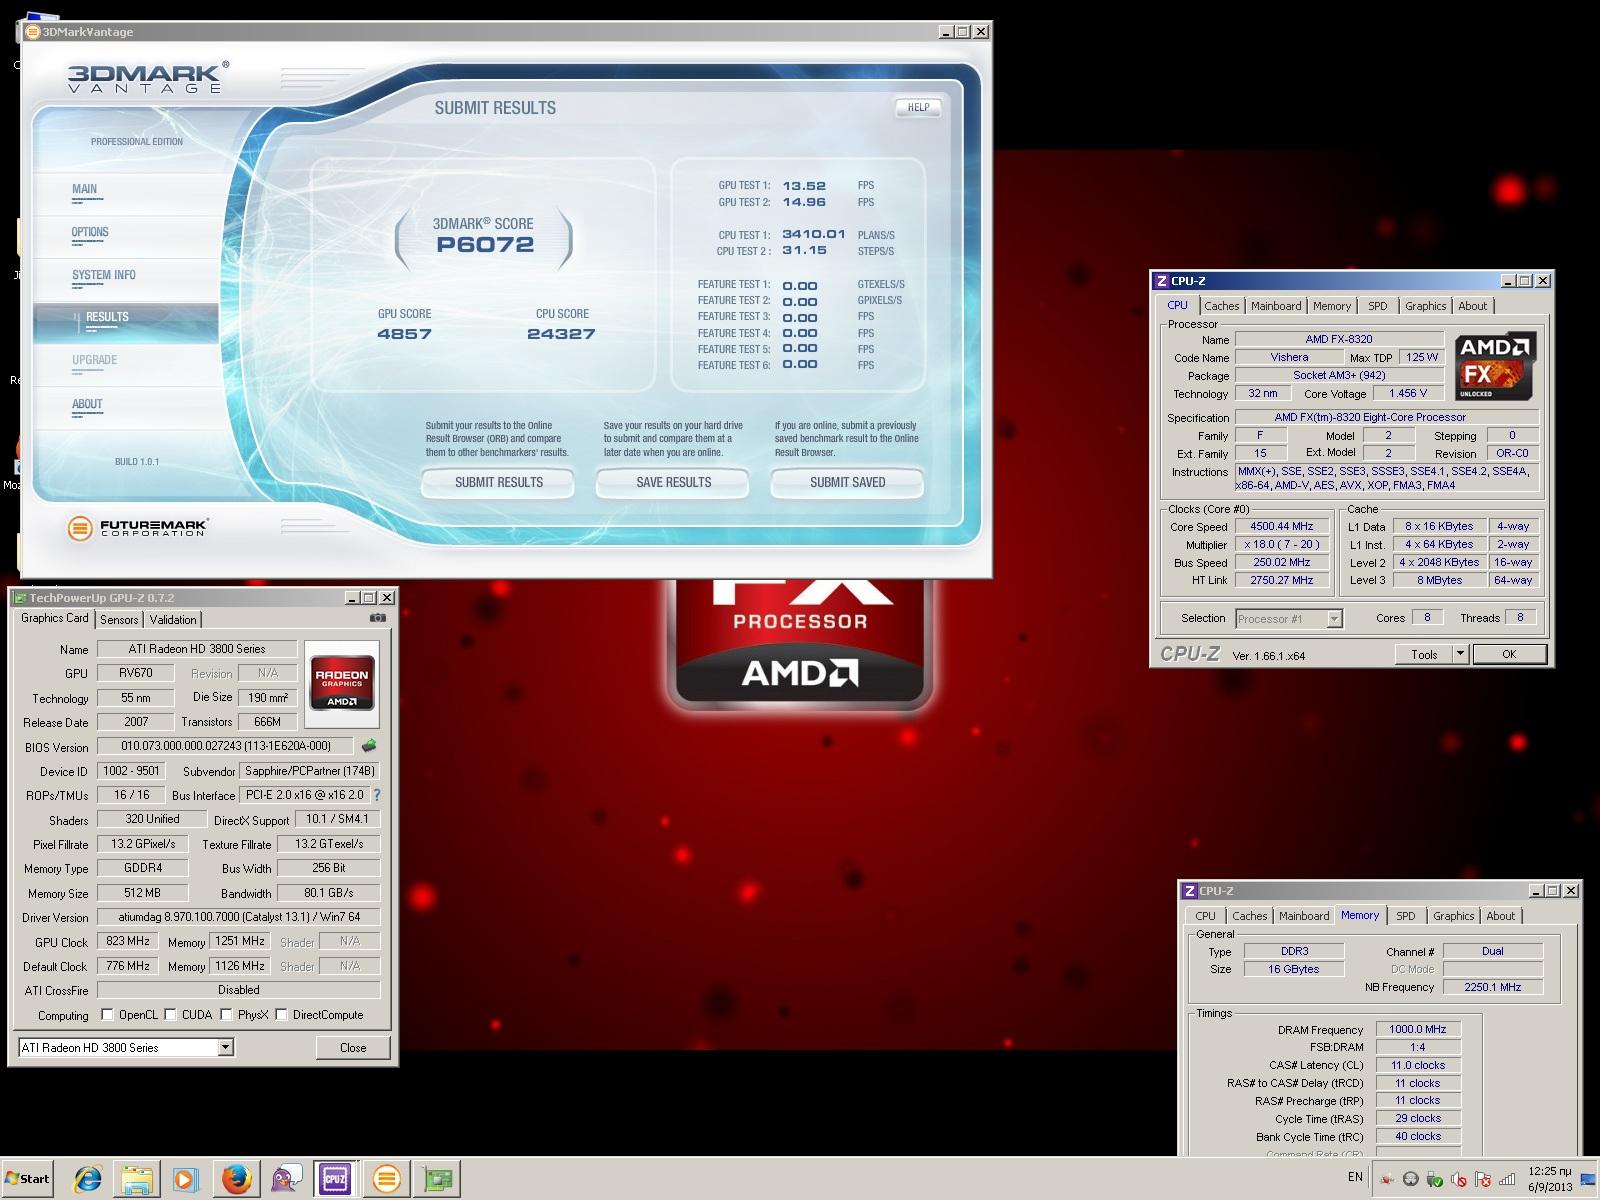This screenshot has height=1200, width=1600.
Task: Open the SPD tab in lower CPU-Z
Action: click(1406, 916)
